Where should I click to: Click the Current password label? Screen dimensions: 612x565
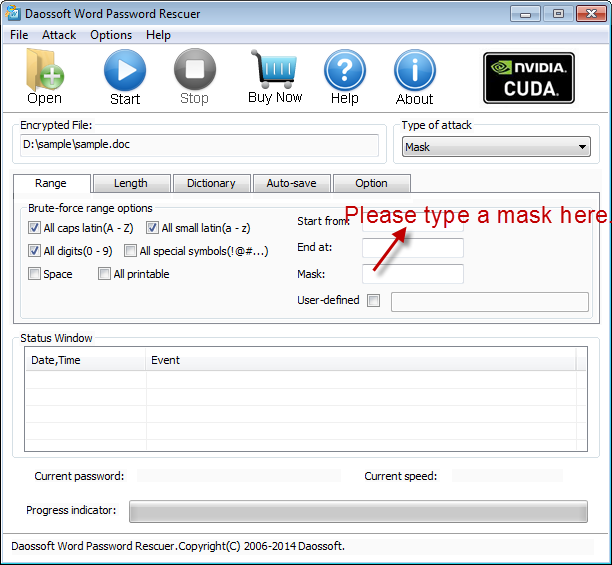click(x=79, y=476)
